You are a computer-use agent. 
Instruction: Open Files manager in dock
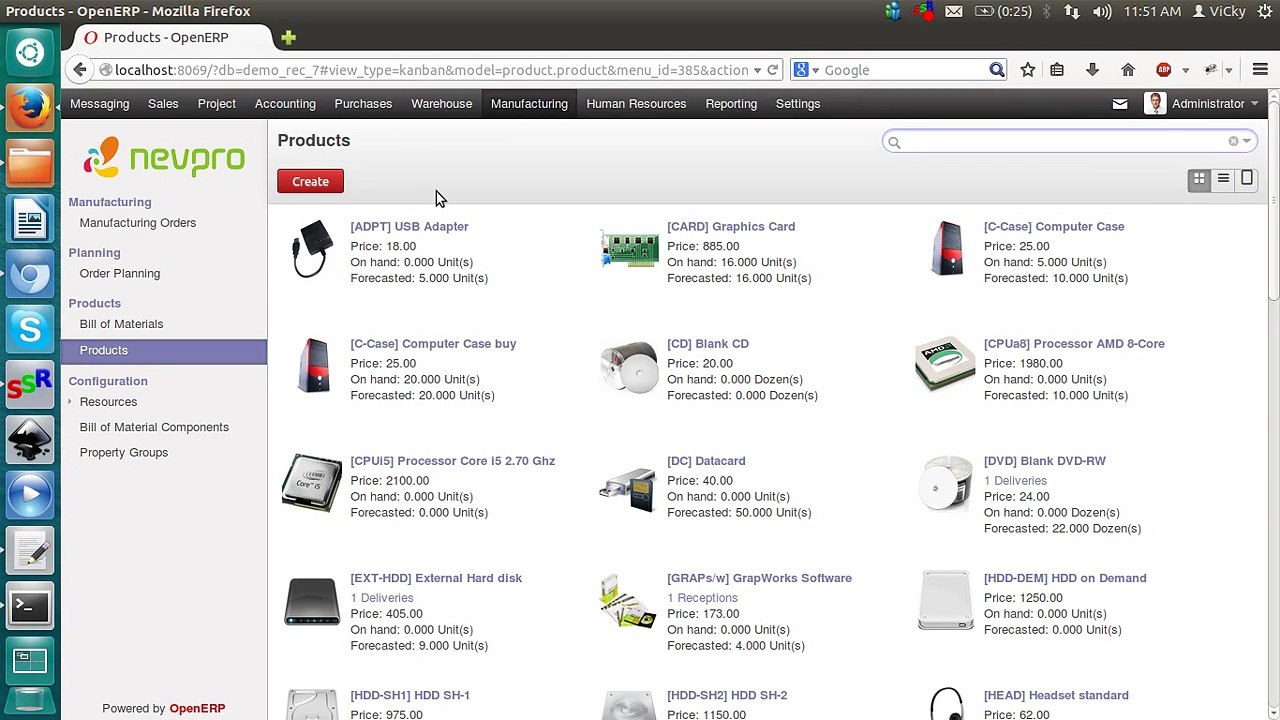[30, 163]
